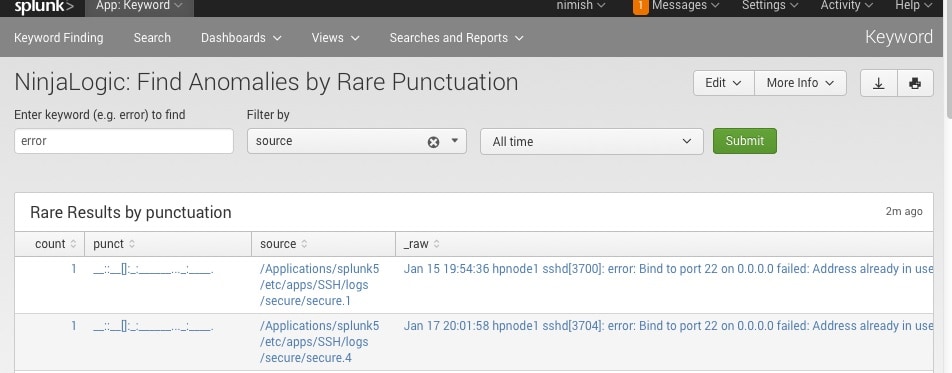Open the Edit dropdown button

pos(724,83)
